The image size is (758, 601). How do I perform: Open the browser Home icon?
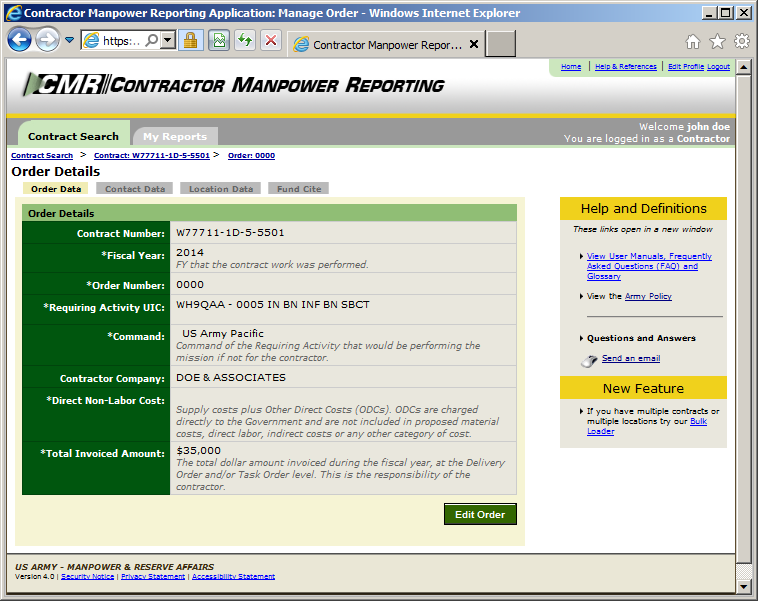693,42
